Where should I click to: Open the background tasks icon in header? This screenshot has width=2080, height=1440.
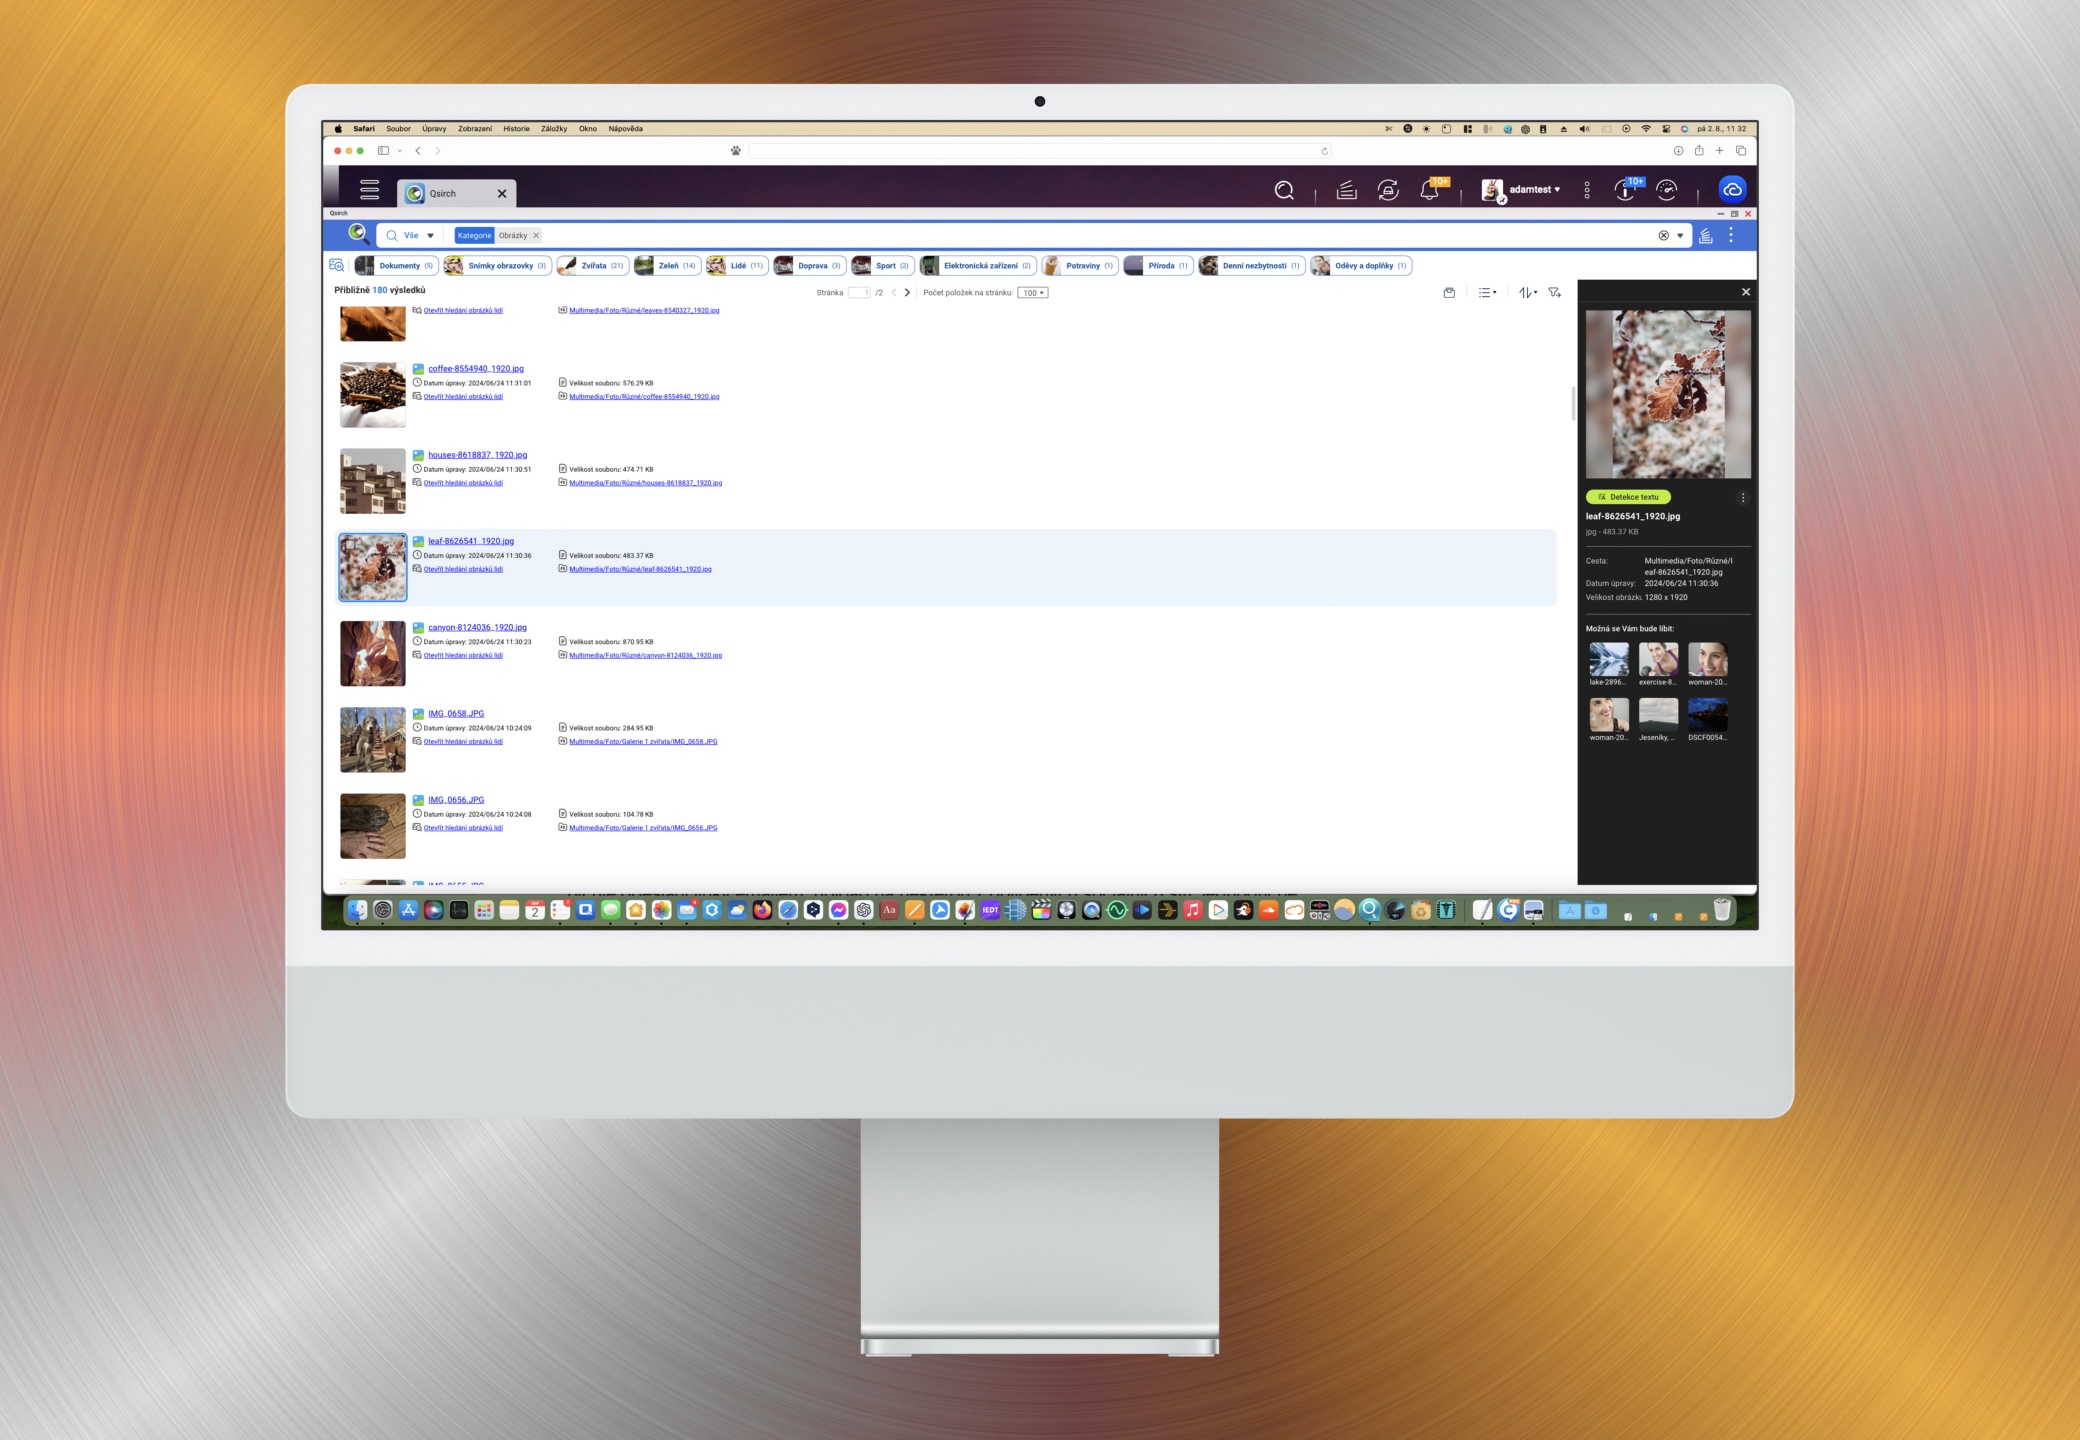tap(1346, 190)
